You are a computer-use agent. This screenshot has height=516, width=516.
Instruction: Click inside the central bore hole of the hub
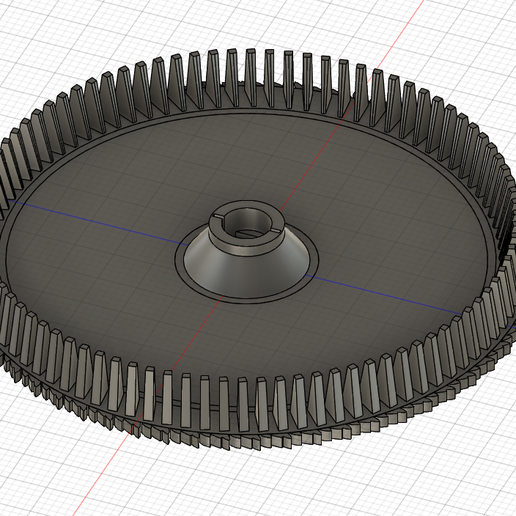tap(247, 223)
